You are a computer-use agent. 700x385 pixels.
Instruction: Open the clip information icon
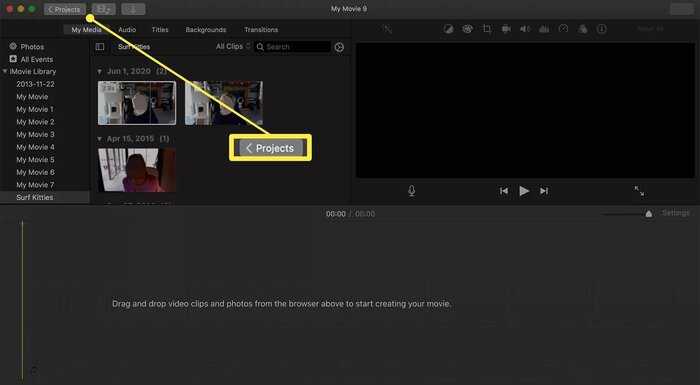point(602,29)
